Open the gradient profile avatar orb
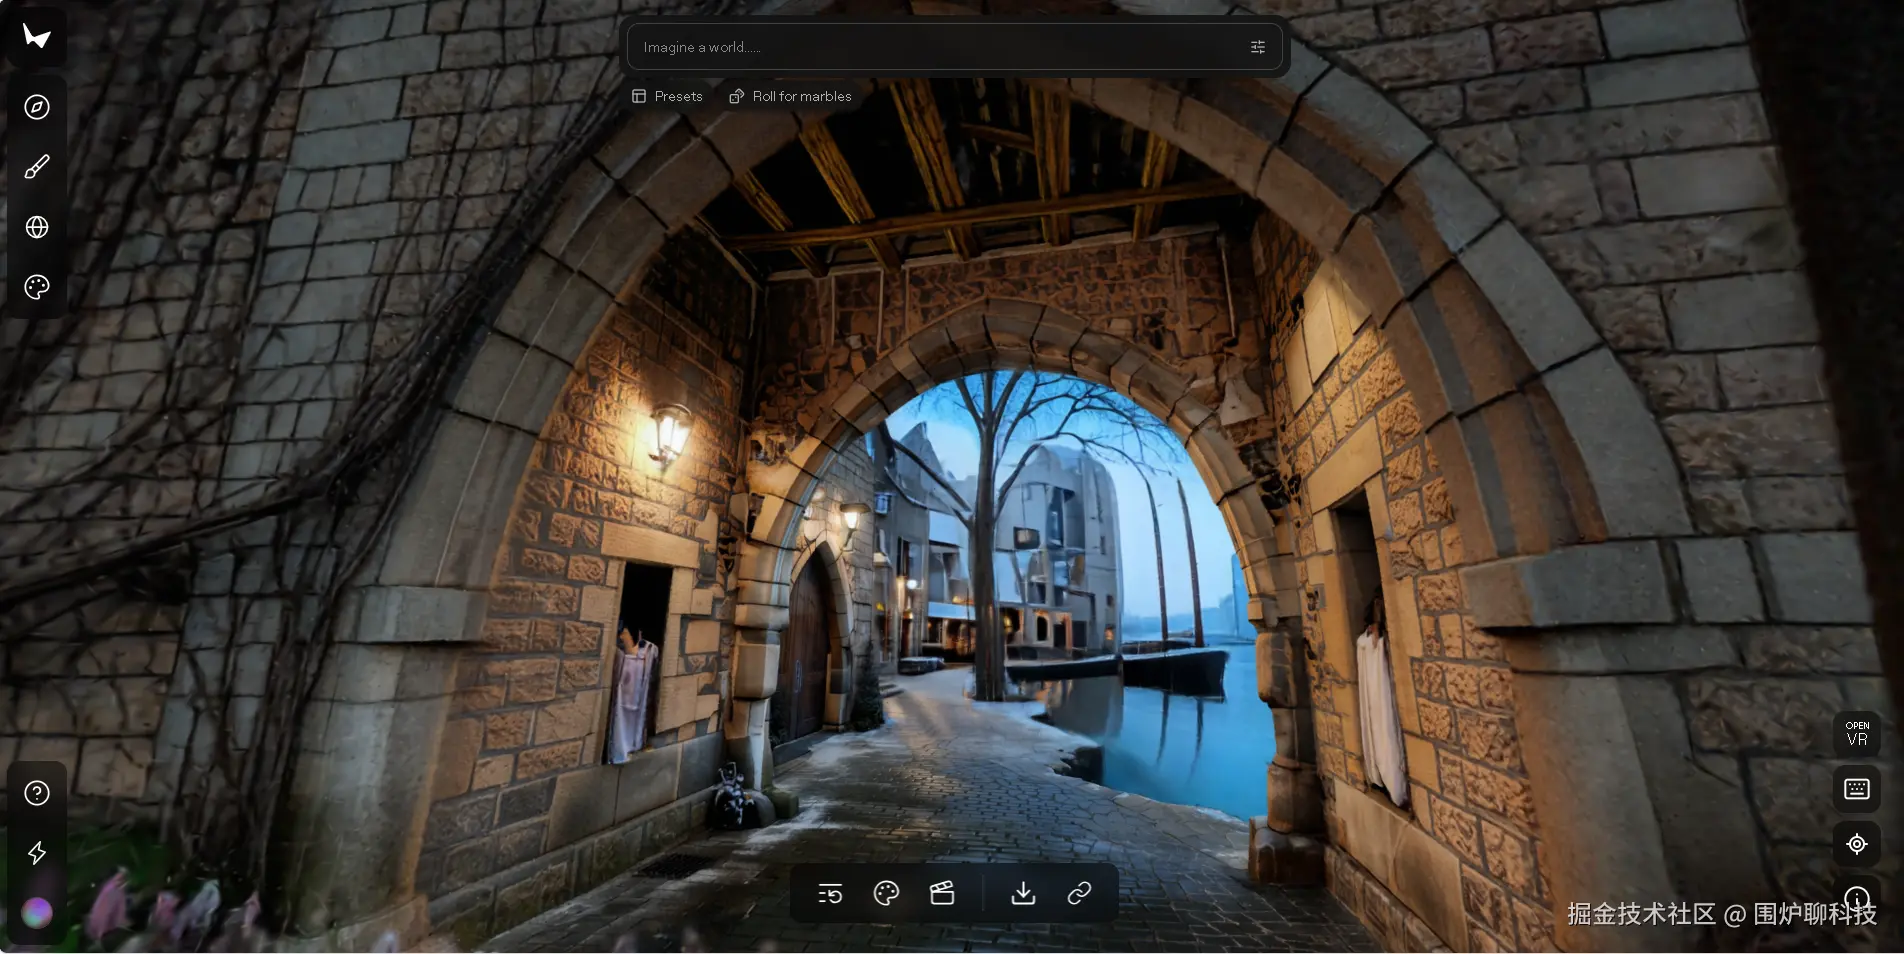Viewport: 1904px width, 954px height. tap(37, 912)
